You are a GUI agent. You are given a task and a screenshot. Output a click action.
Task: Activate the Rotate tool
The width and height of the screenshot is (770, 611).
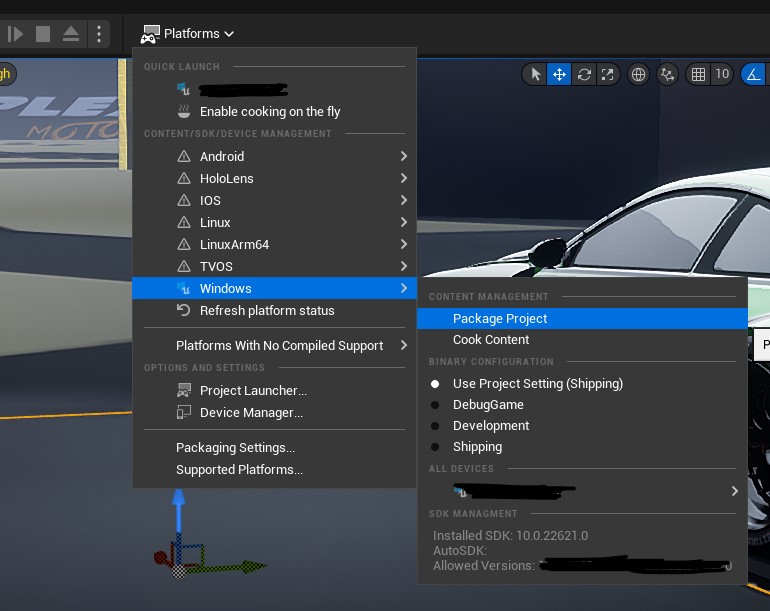584,74
